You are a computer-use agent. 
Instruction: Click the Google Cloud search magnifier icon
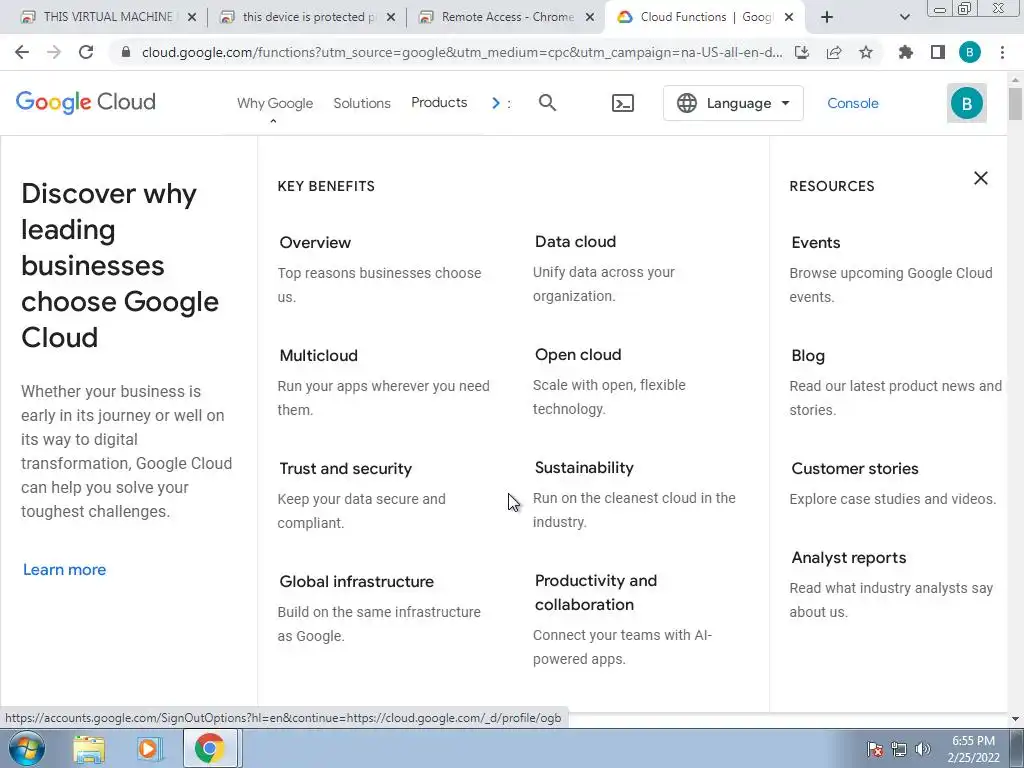[547, 103]
